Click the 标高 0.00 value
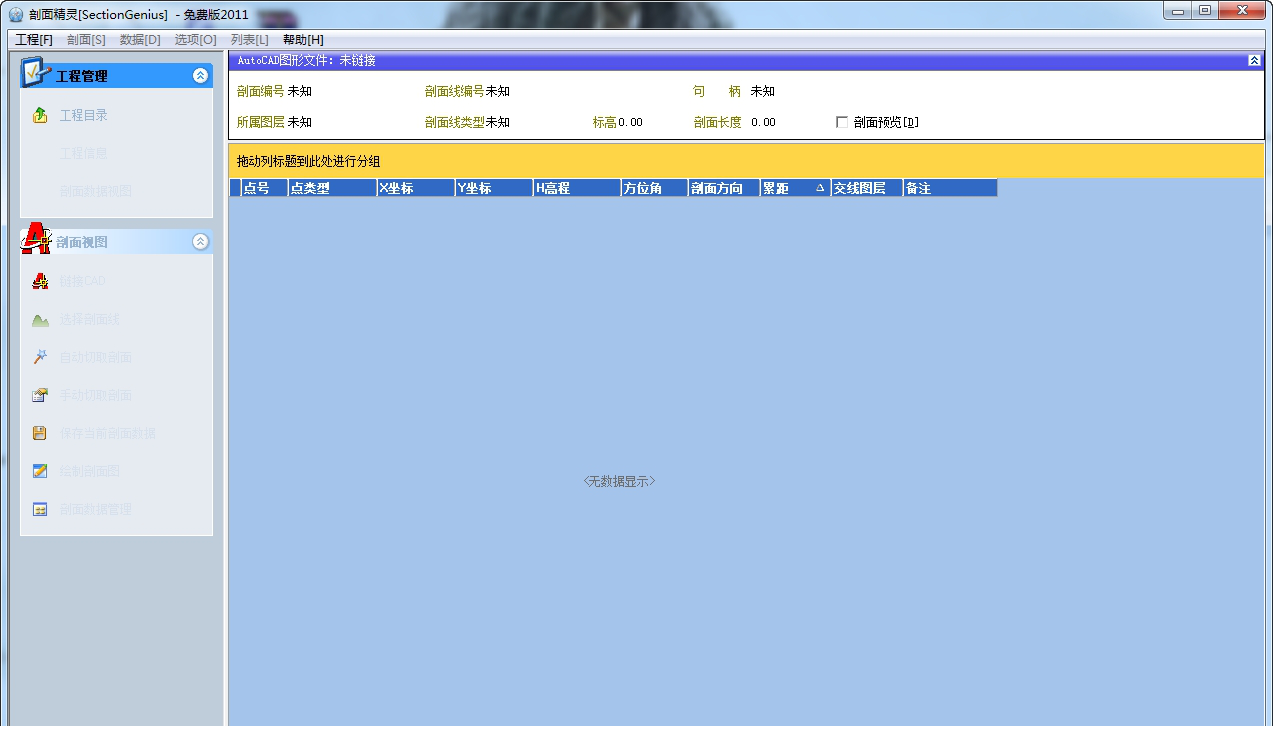1273x755 pixels. pos(630,122)
